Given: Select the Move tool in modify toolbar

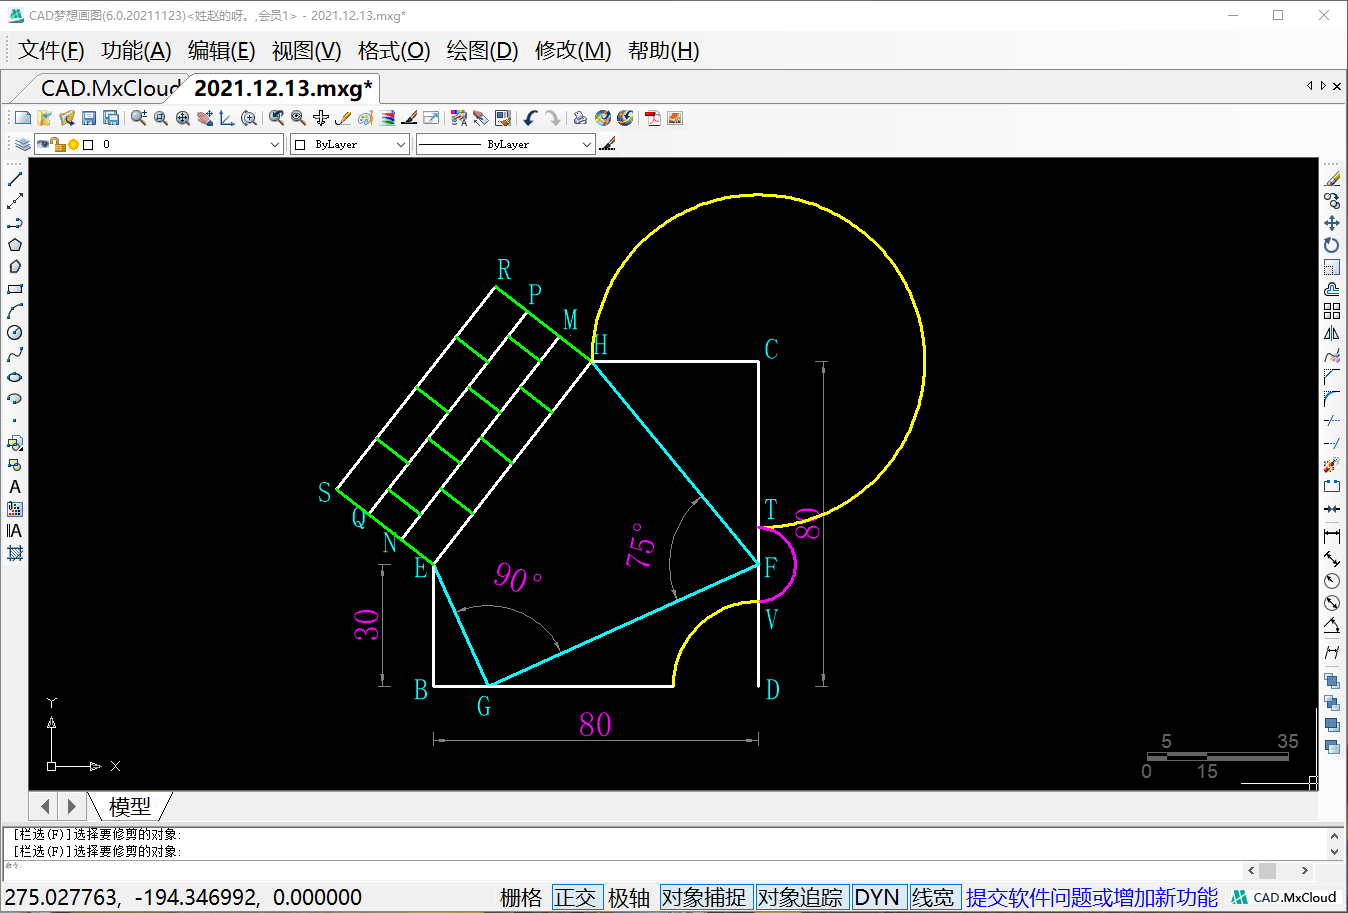Looking at the screenshot, I should click(1332, 223).
